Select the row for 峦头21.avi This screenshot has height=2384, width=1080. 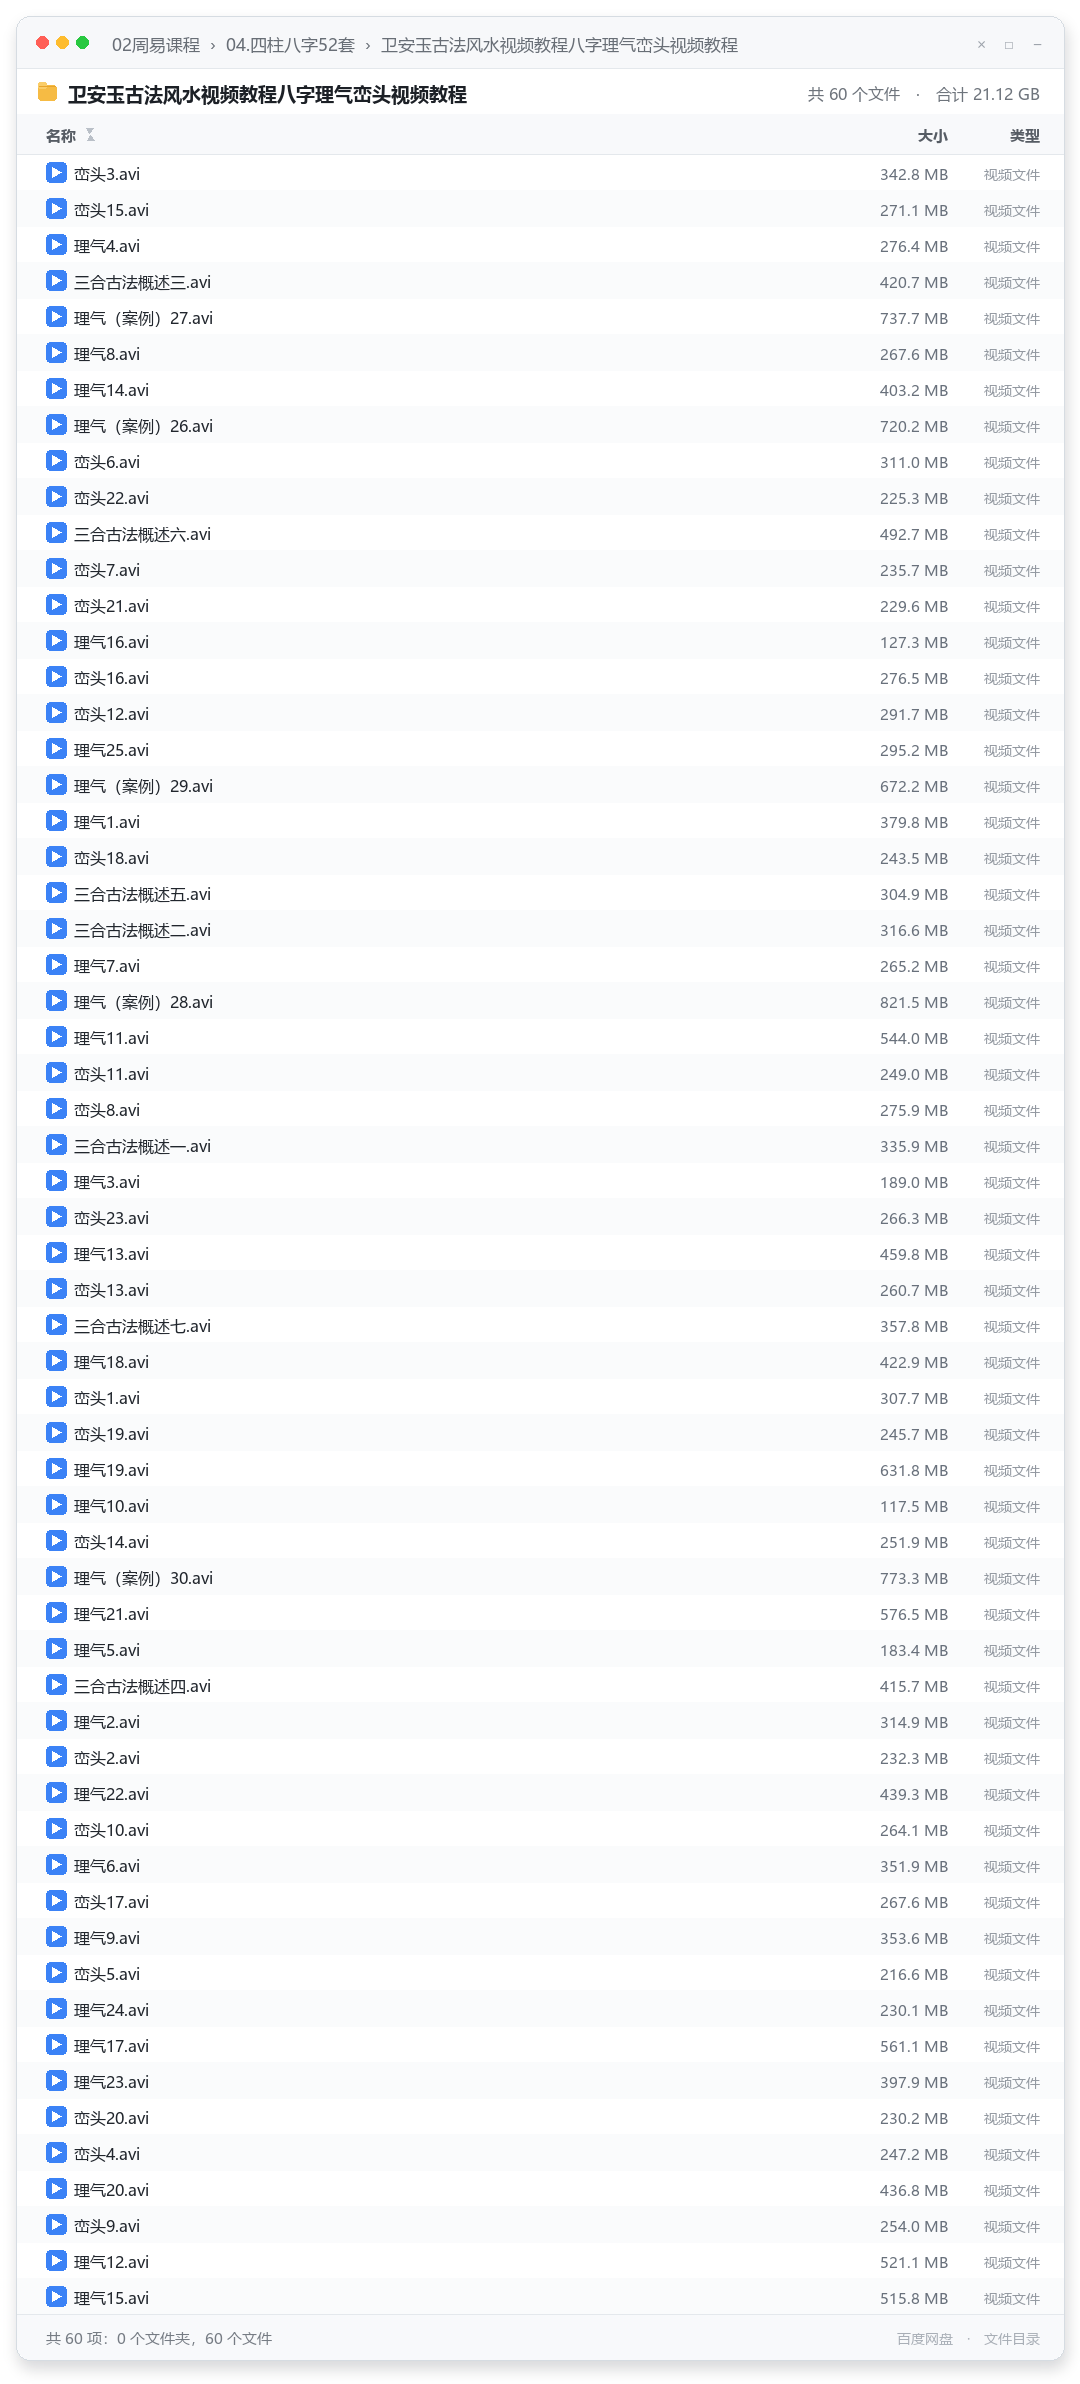pos(540,606)
